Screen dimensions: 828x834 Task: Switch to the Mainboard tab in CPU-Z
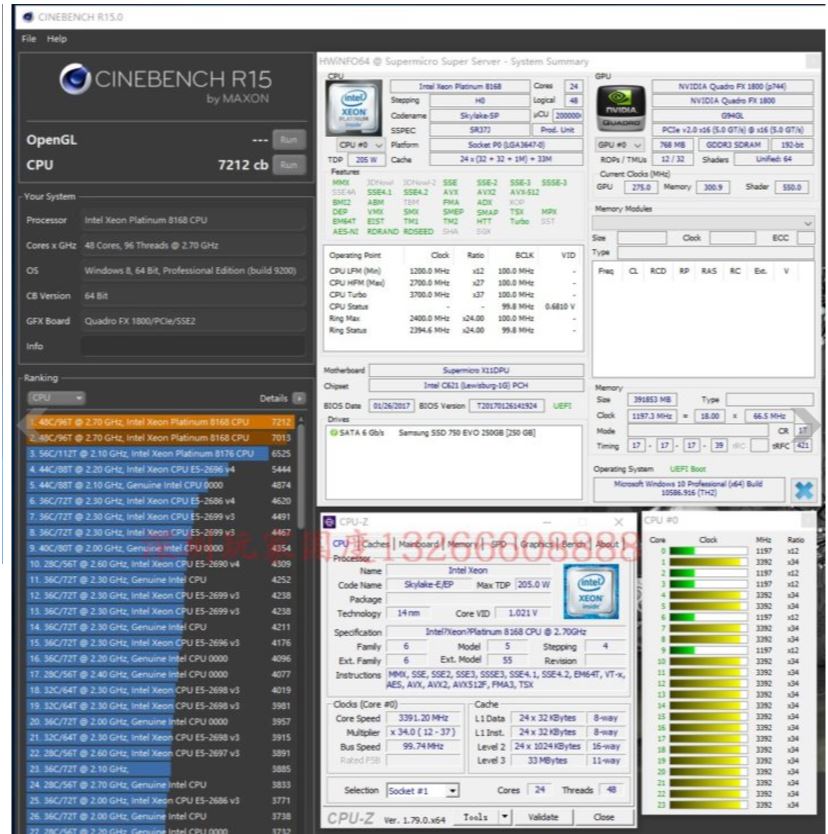click(419, 544)
